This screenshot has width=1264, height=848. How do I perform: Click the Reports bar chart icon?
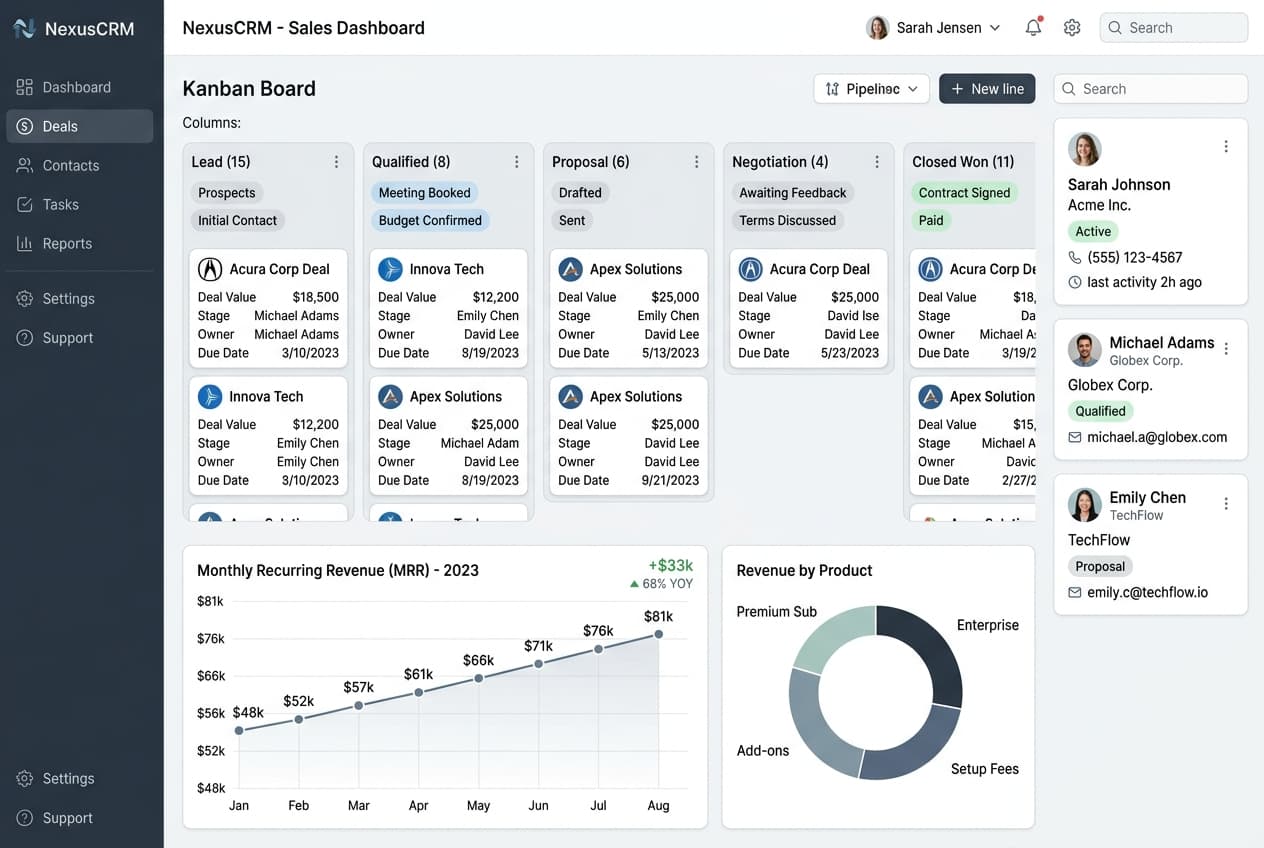click(x=25, y=243)
